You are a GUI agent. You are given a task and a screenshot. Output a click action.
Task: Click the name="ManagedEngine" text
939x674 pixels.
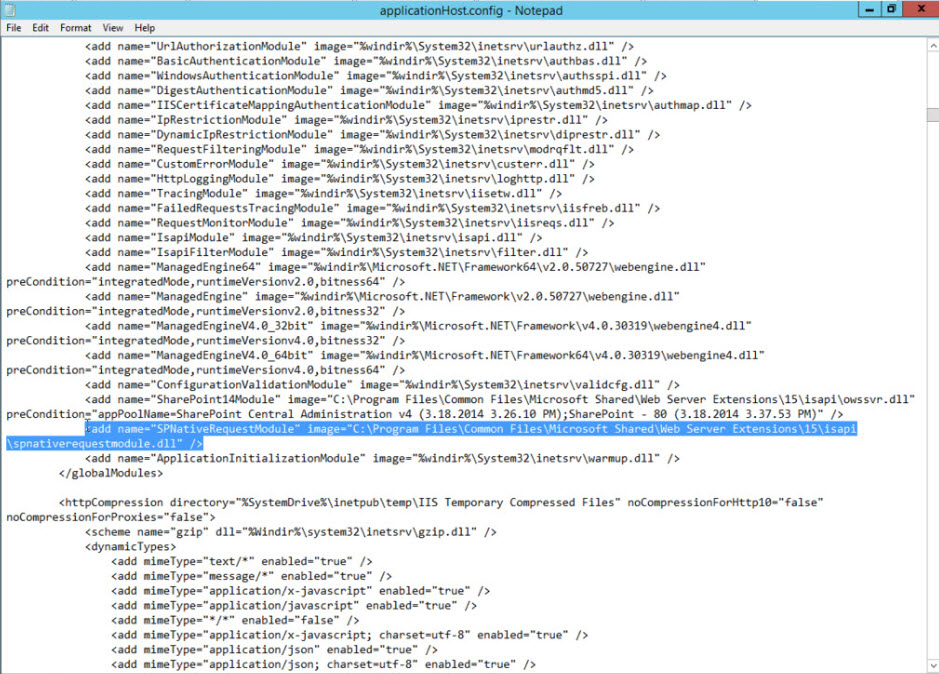coord(183,296)
